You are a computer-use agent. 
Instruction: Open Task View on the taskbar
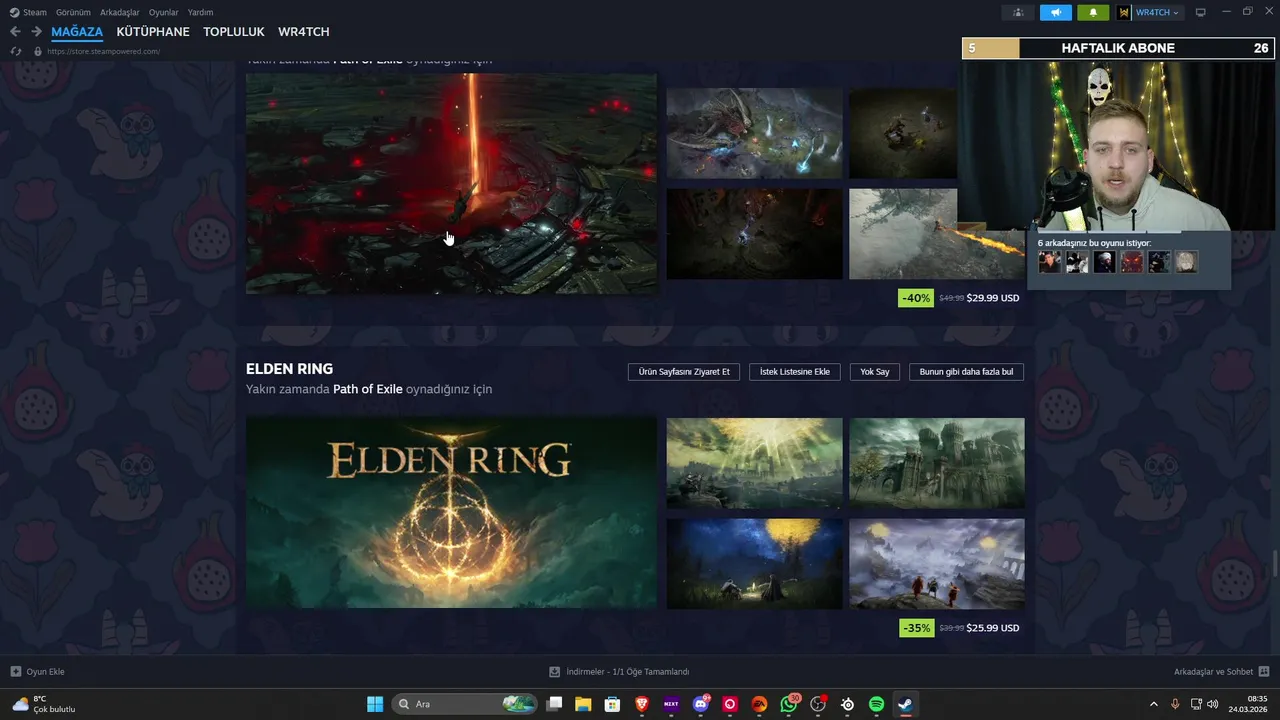point(554,704)
